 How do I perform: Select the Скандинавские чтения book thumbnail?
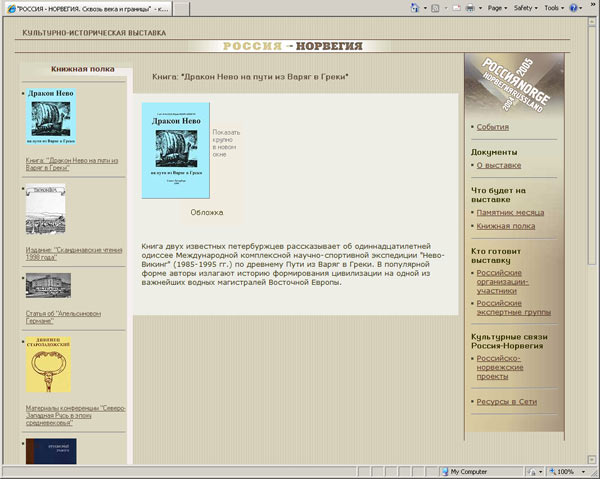(45, 210)
